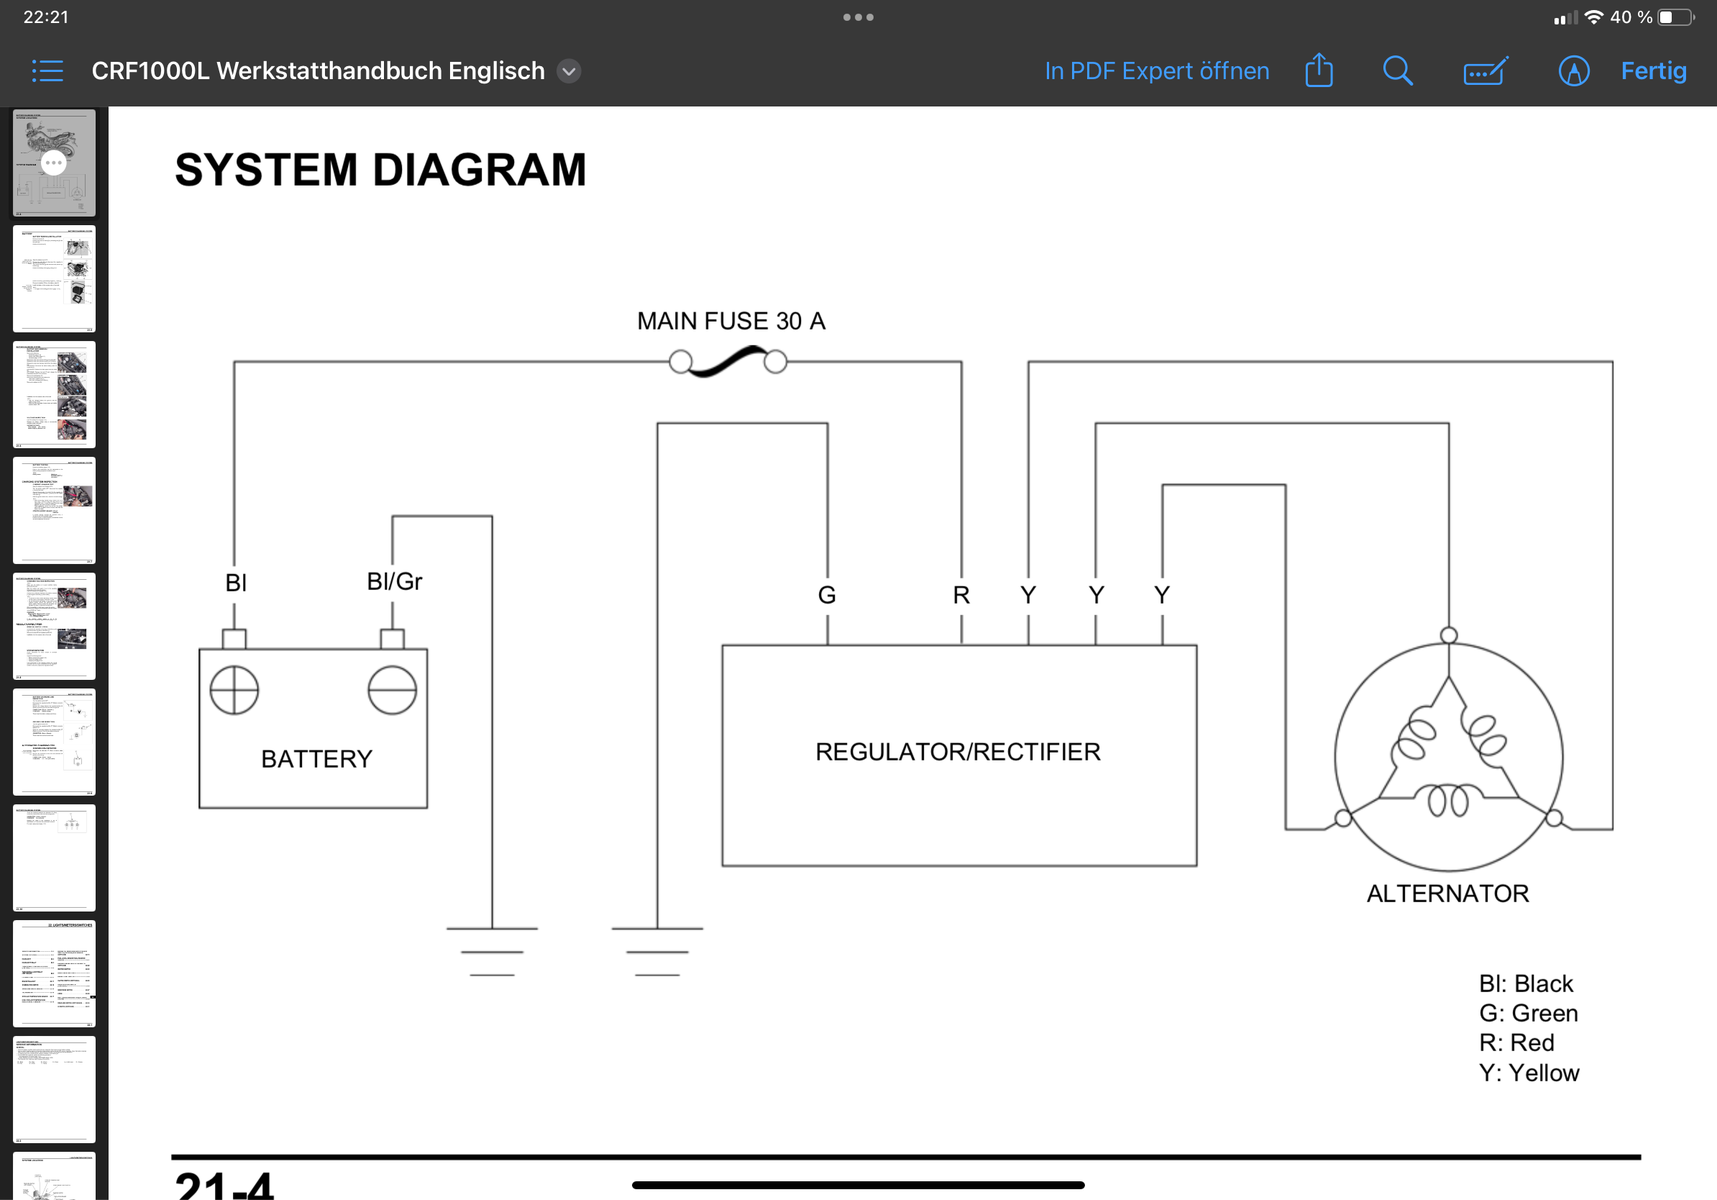Click 'In PDF Expert öffnen' link
Viewport: 1717px width, 1200px height.
(1156, 71)
